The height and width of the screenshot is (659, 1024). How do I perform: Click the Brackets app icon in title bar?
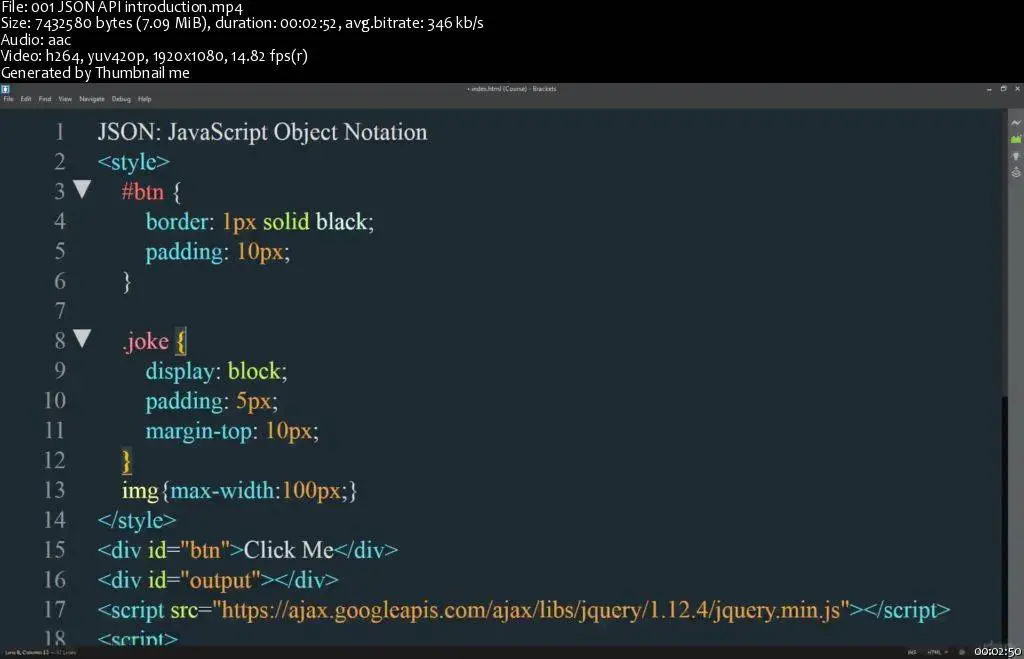pyautogui.click(x=5, y=89)
